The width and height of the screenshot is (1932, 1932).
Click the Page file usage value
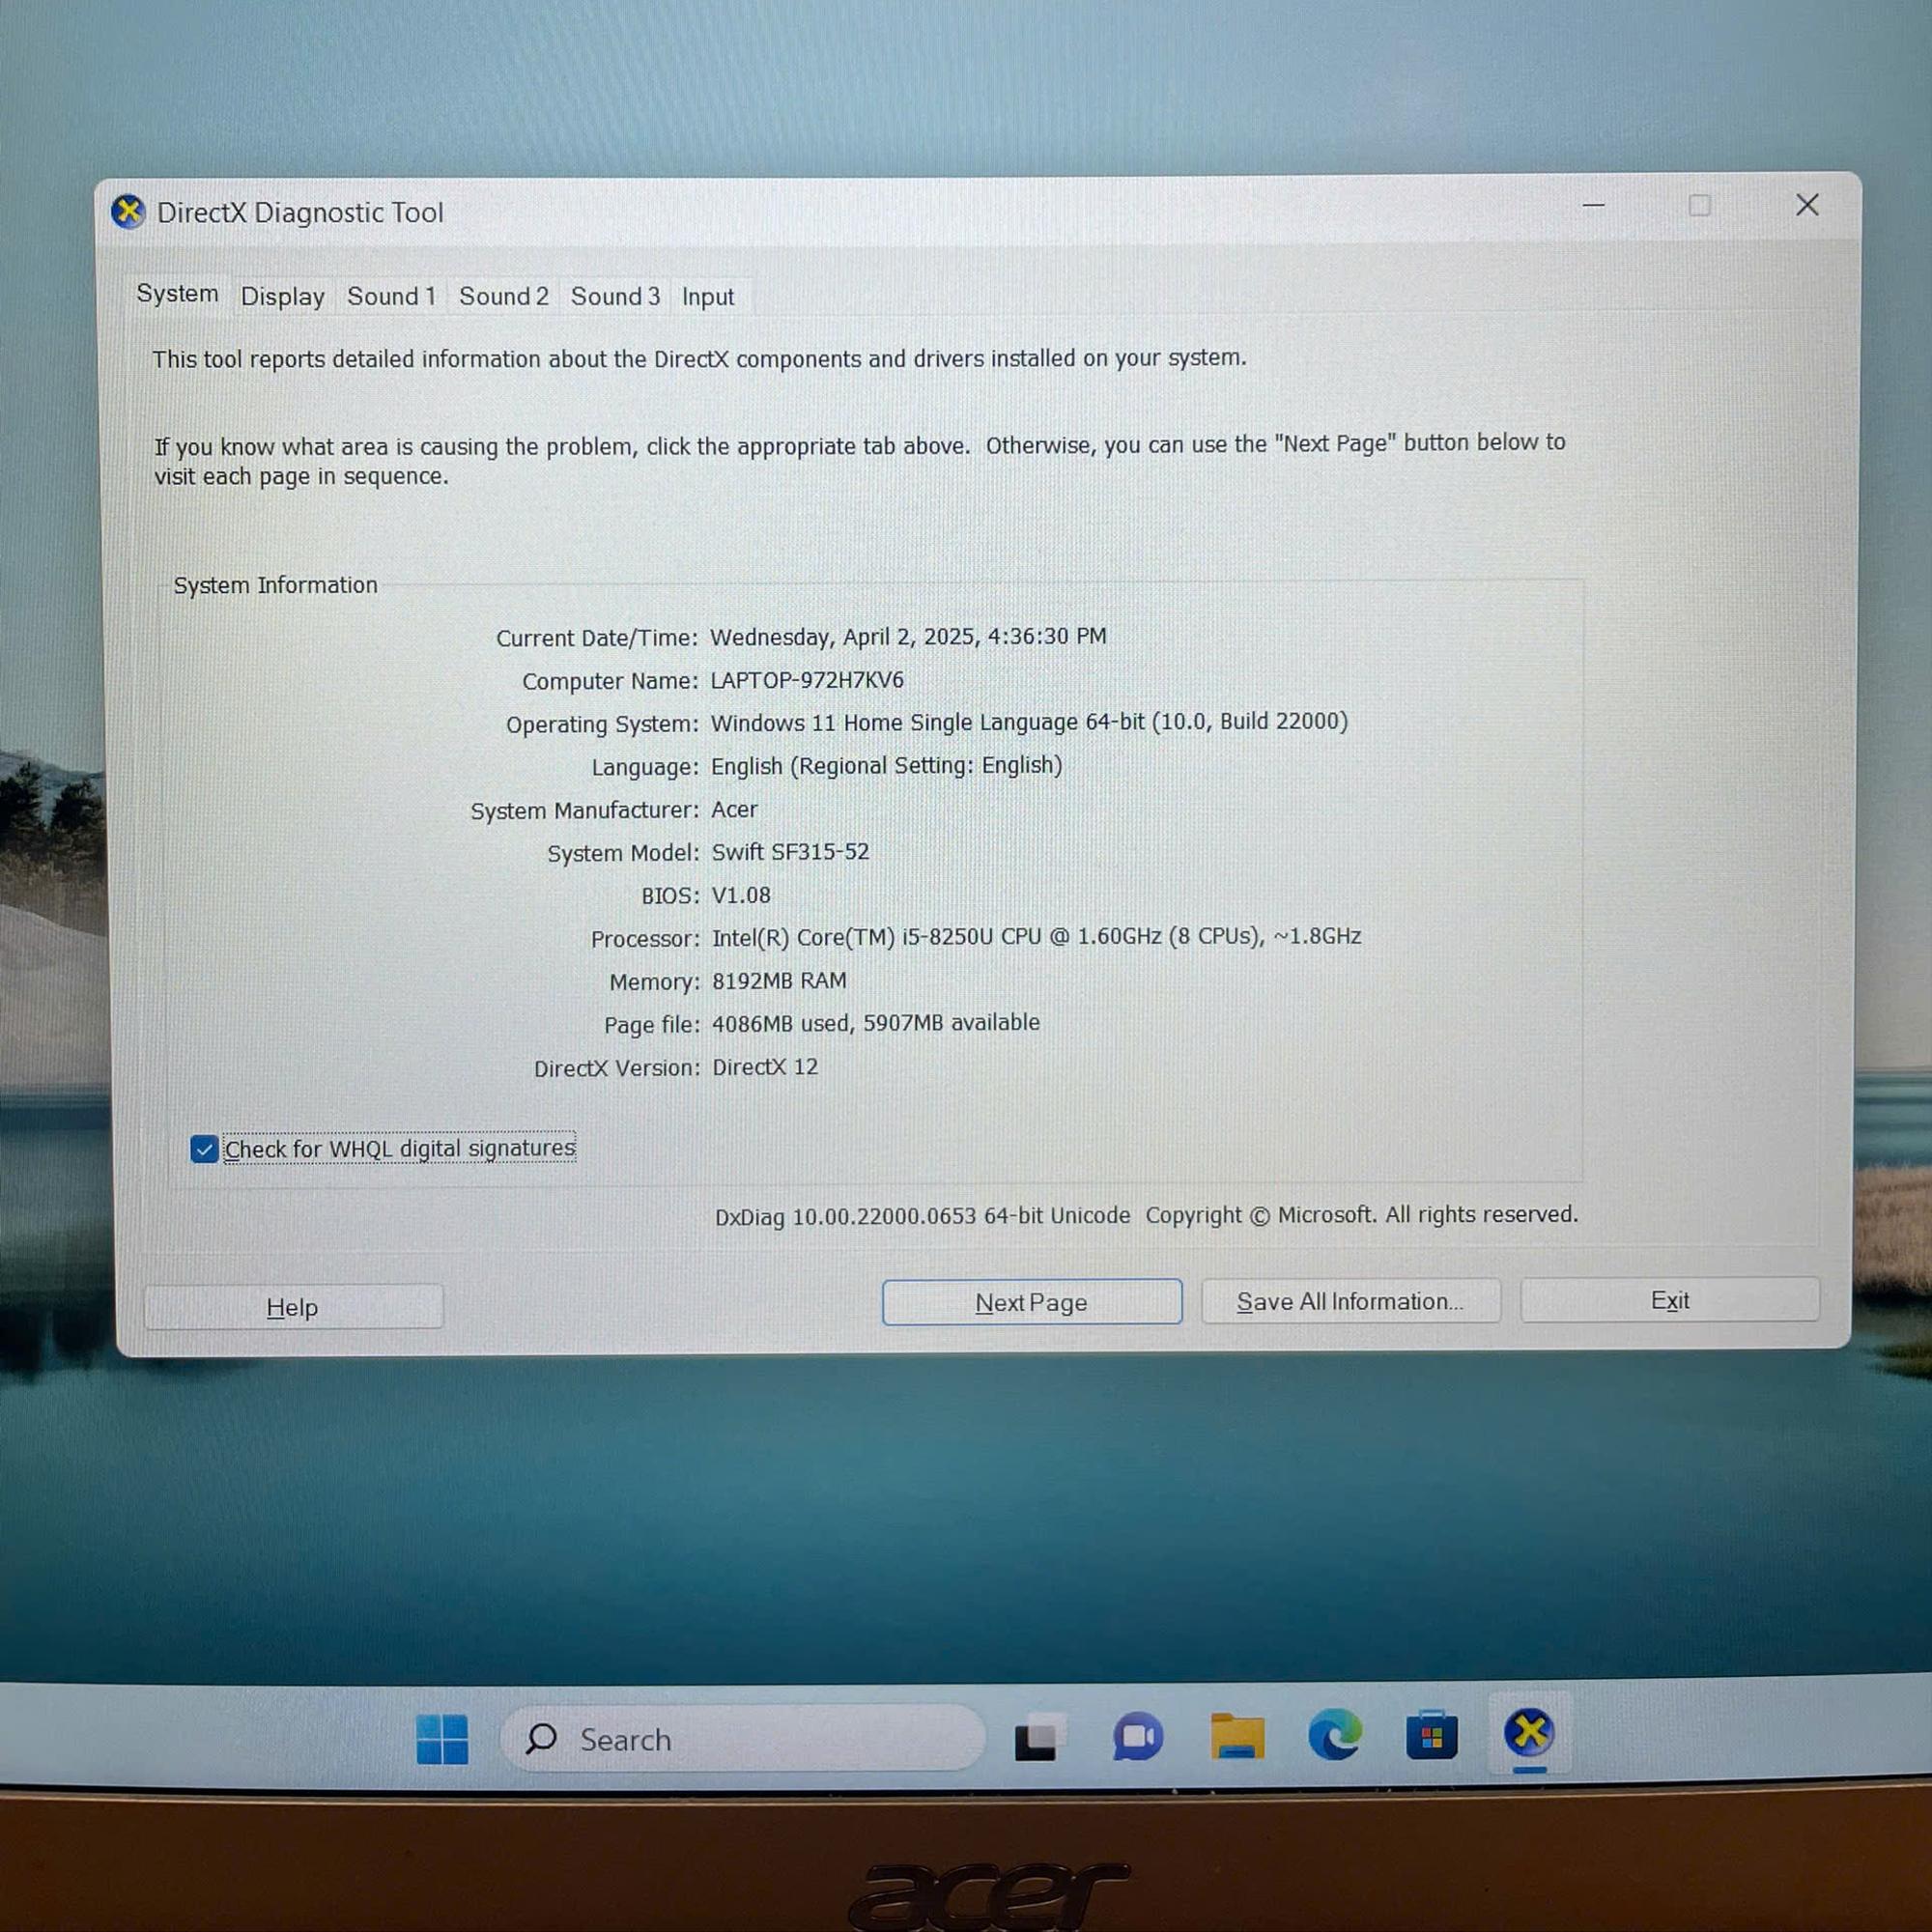[876, 1023]
